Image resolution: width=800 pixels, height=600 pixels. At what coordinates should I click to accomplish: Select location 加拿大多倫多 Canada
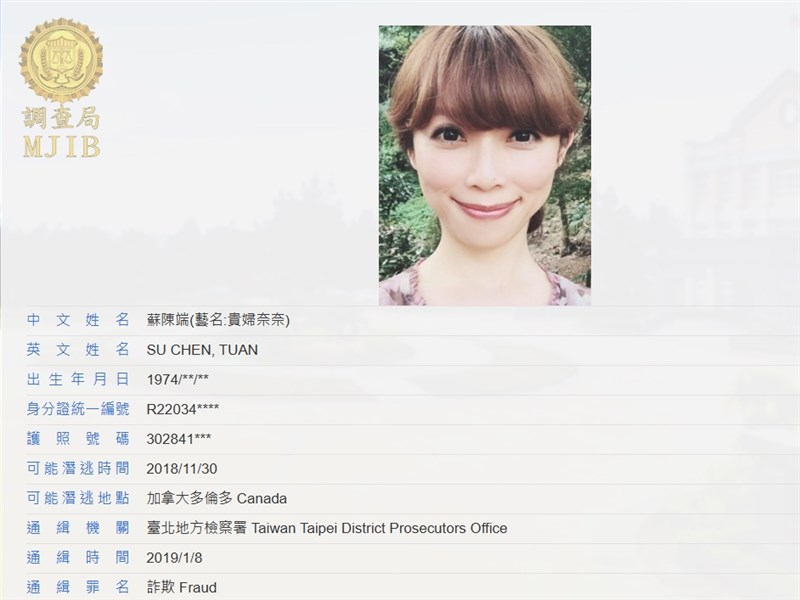pos(217,498)
